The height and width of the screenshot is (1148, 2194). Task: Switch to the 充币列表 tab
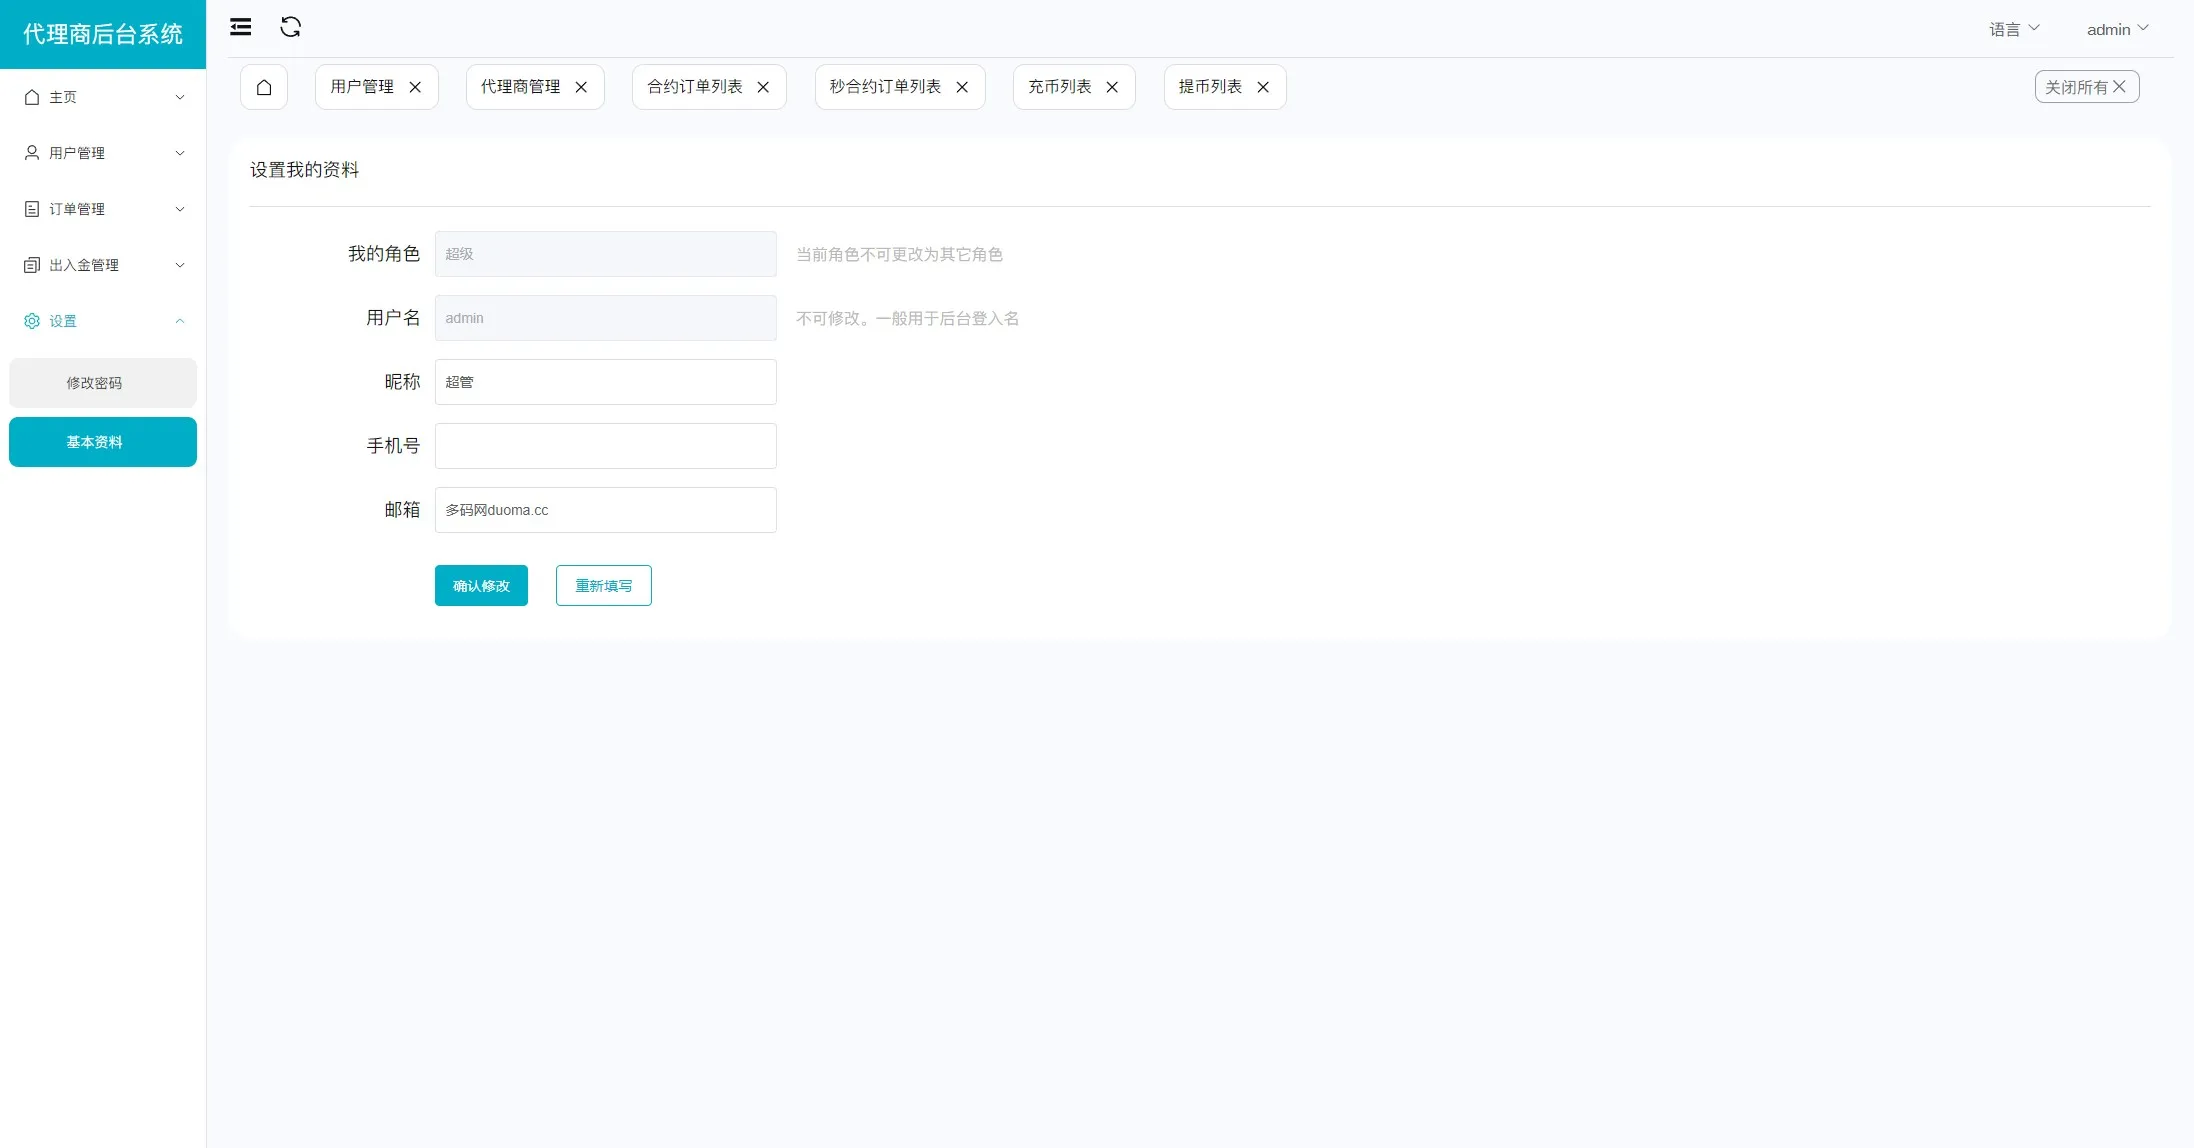[1059, 87]
